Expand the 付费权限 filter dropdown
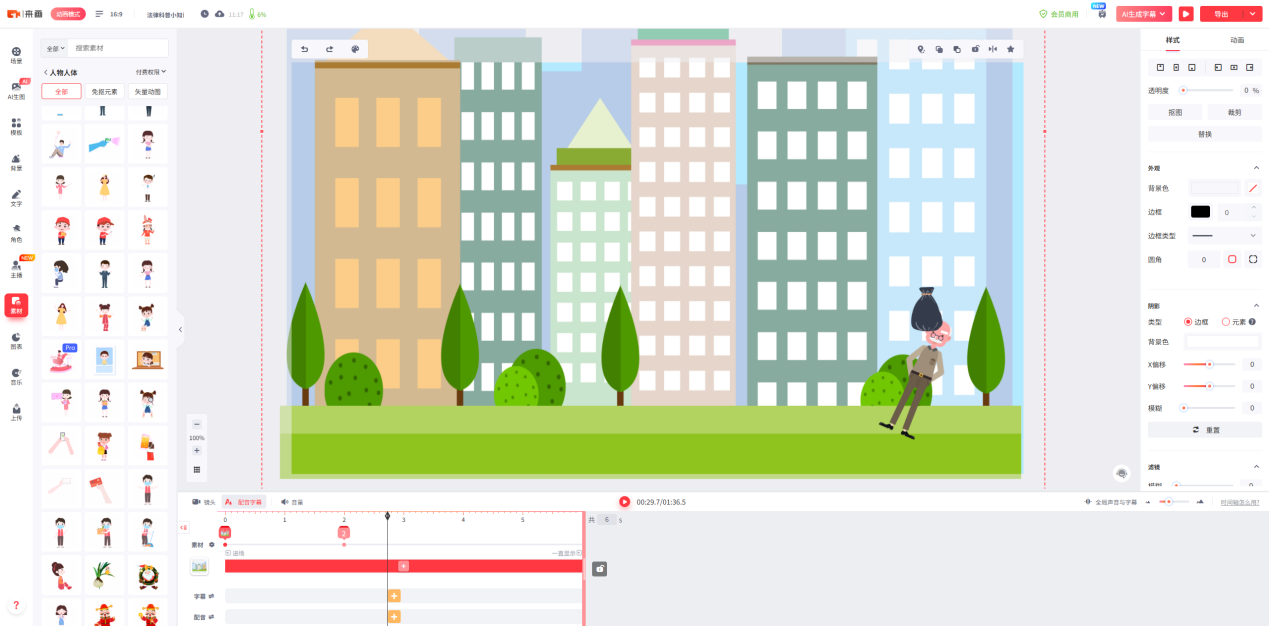Screen dimensions: 1269x626 coord(151,72)
